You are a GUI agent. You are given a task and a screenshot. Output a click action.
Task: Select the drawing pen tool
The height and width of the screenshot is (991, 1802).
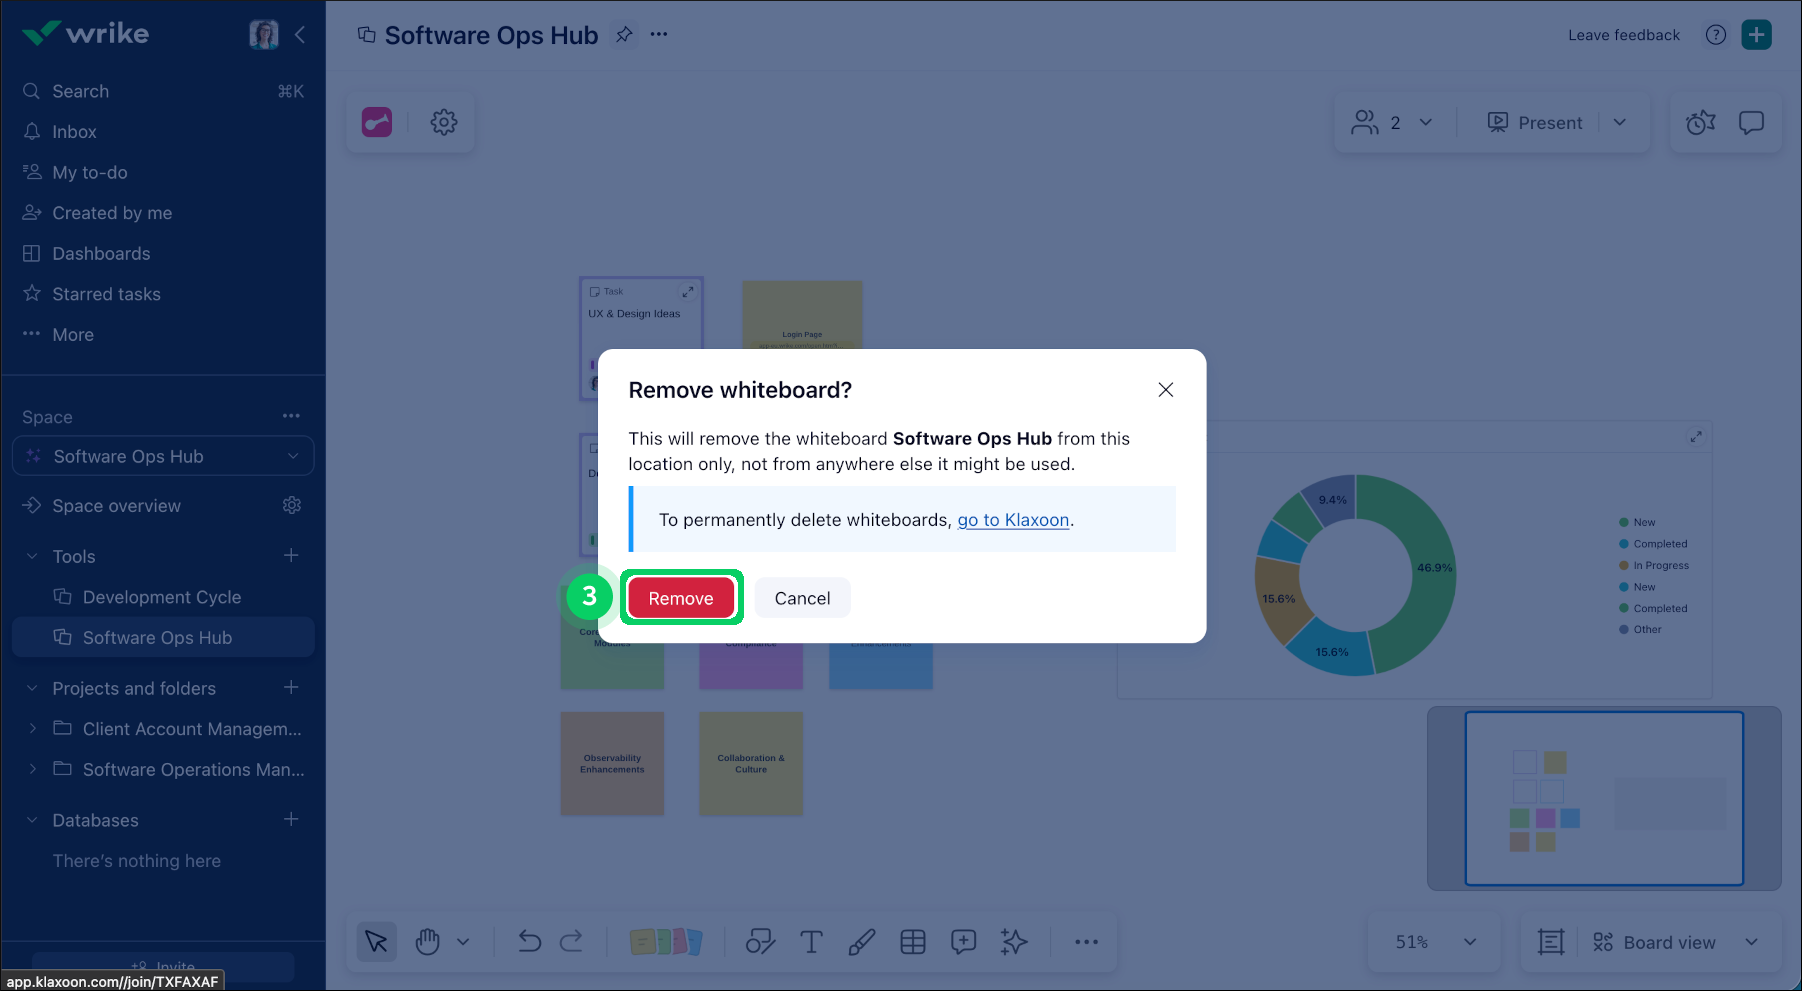[862, 942]
